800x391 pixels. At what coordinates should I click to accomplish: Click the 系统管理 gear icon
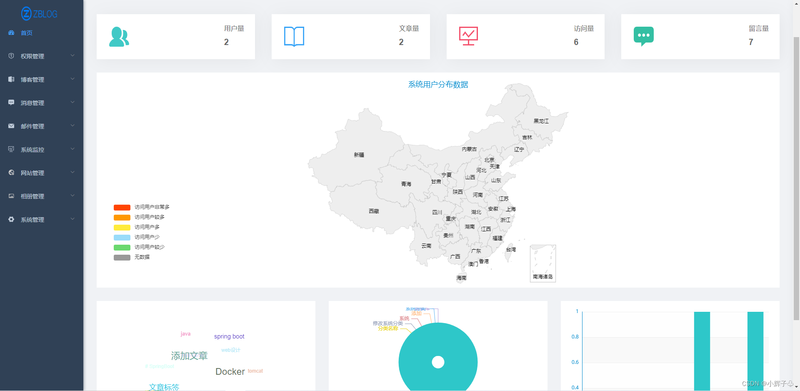point(11,219)
